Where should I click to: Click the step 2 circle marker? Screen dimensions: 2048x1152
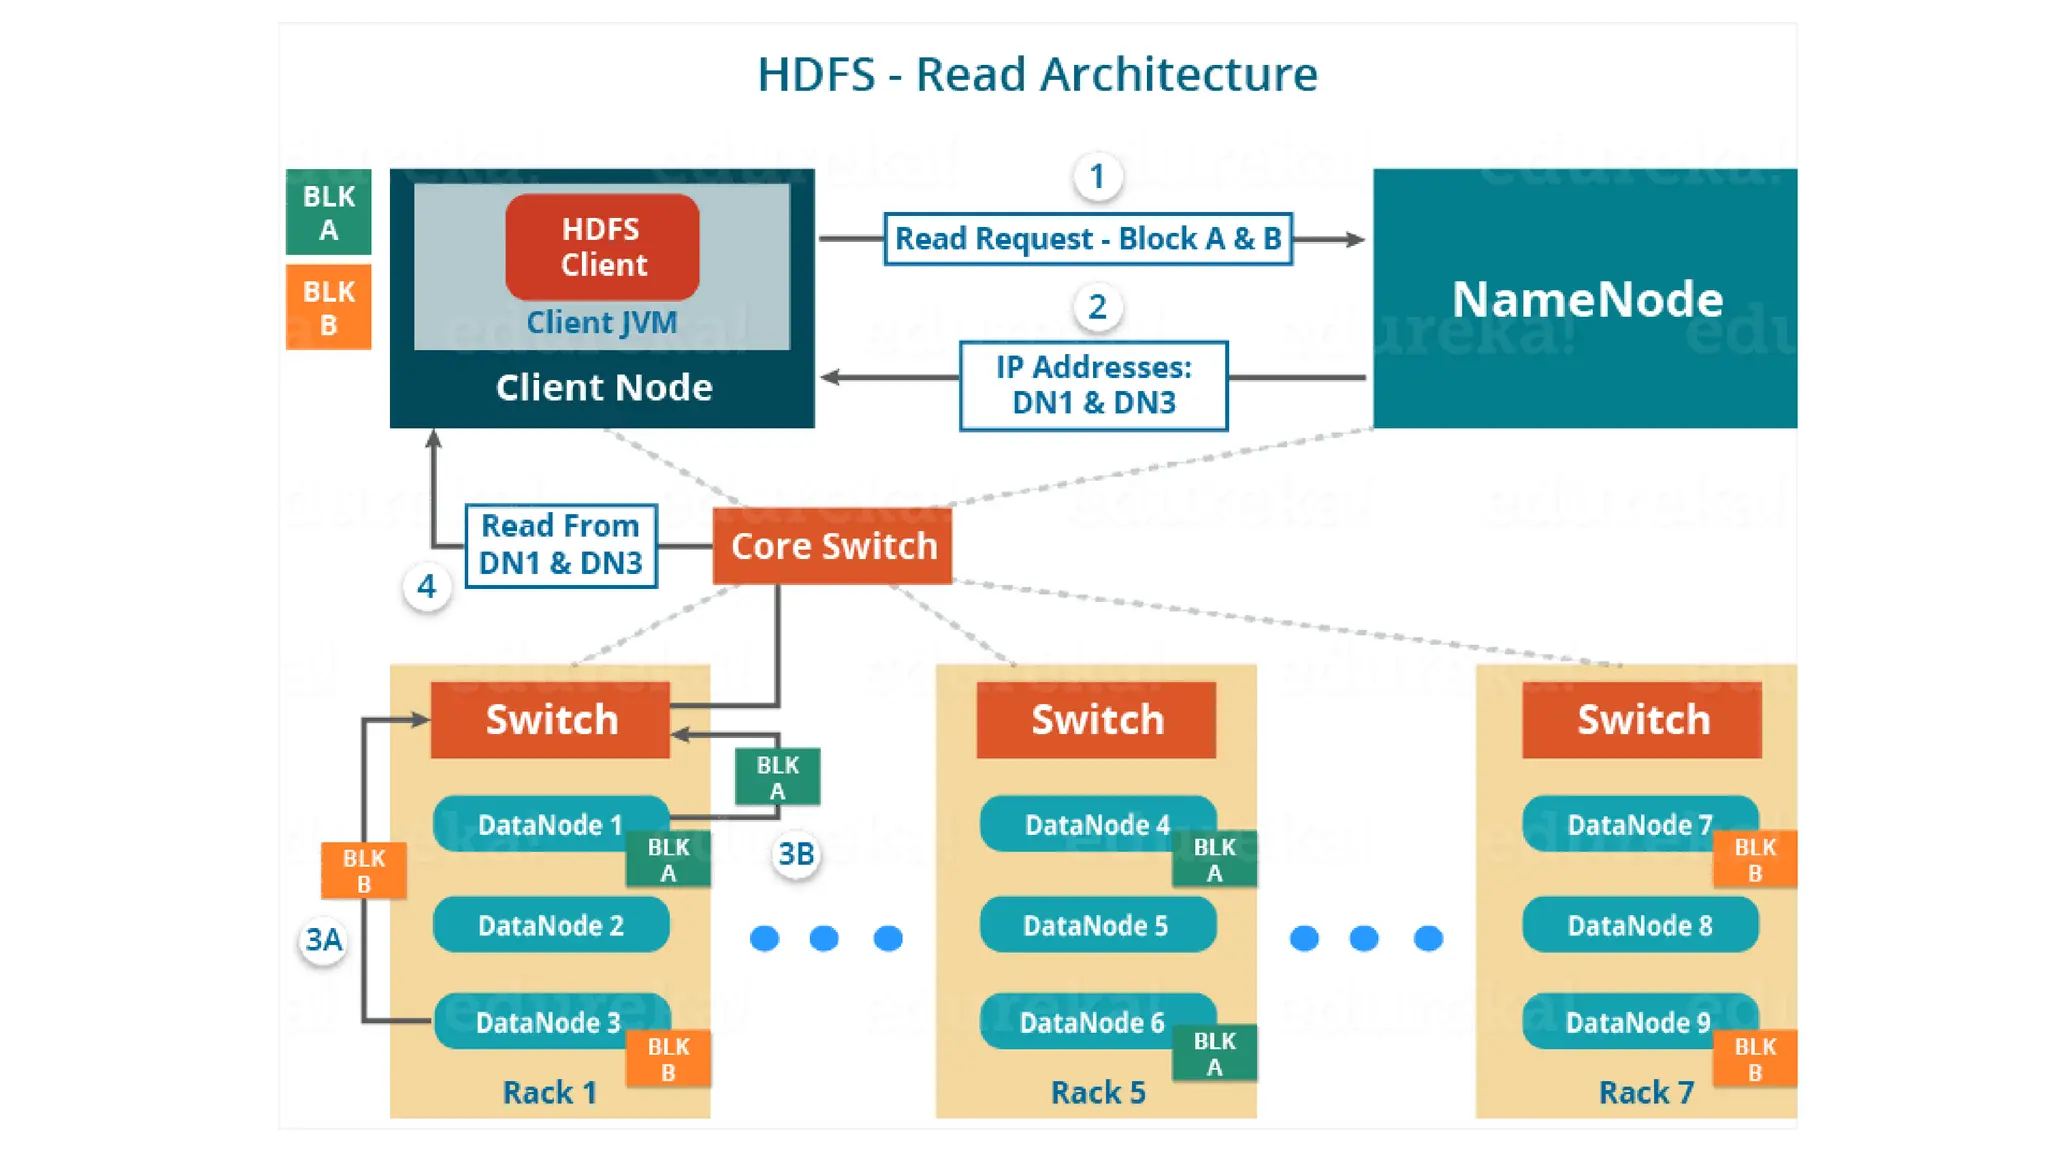pyautogui.click(x=1097, y=306)
